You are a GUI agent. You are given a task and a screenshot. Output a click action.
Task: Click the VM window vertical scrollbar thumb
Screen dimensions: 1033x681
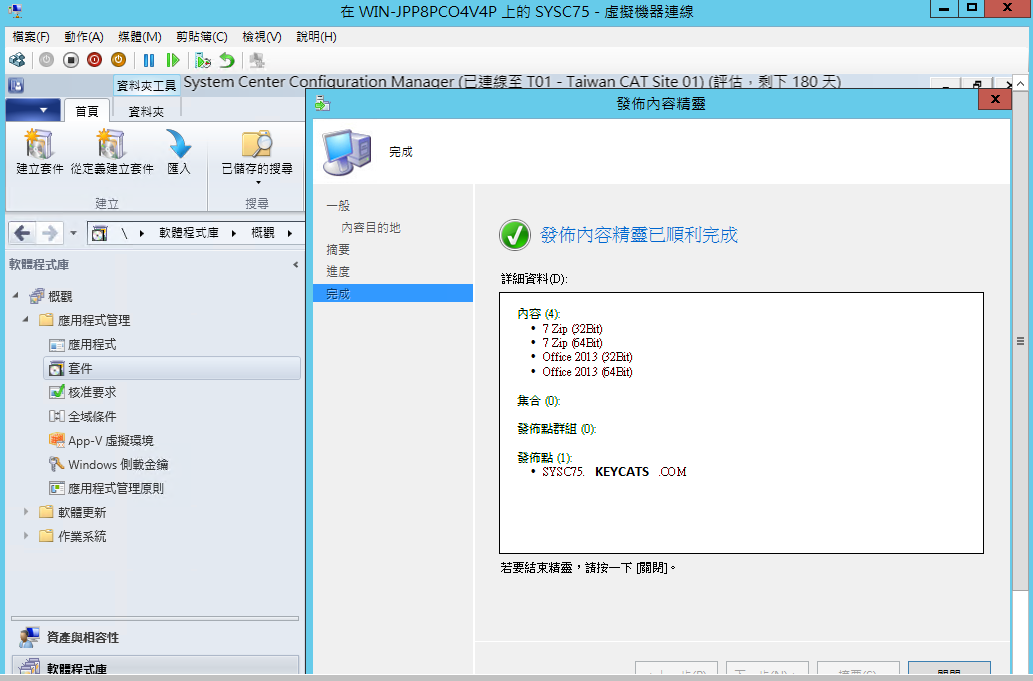point(1020,340)
